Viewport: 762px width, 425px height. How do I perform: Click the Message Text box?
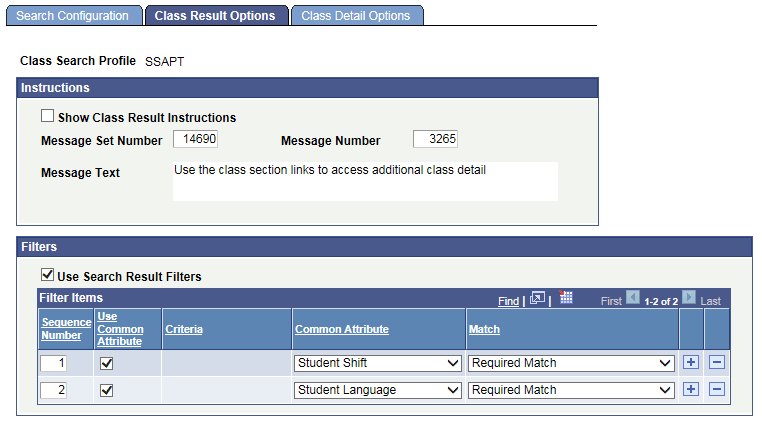365,181
